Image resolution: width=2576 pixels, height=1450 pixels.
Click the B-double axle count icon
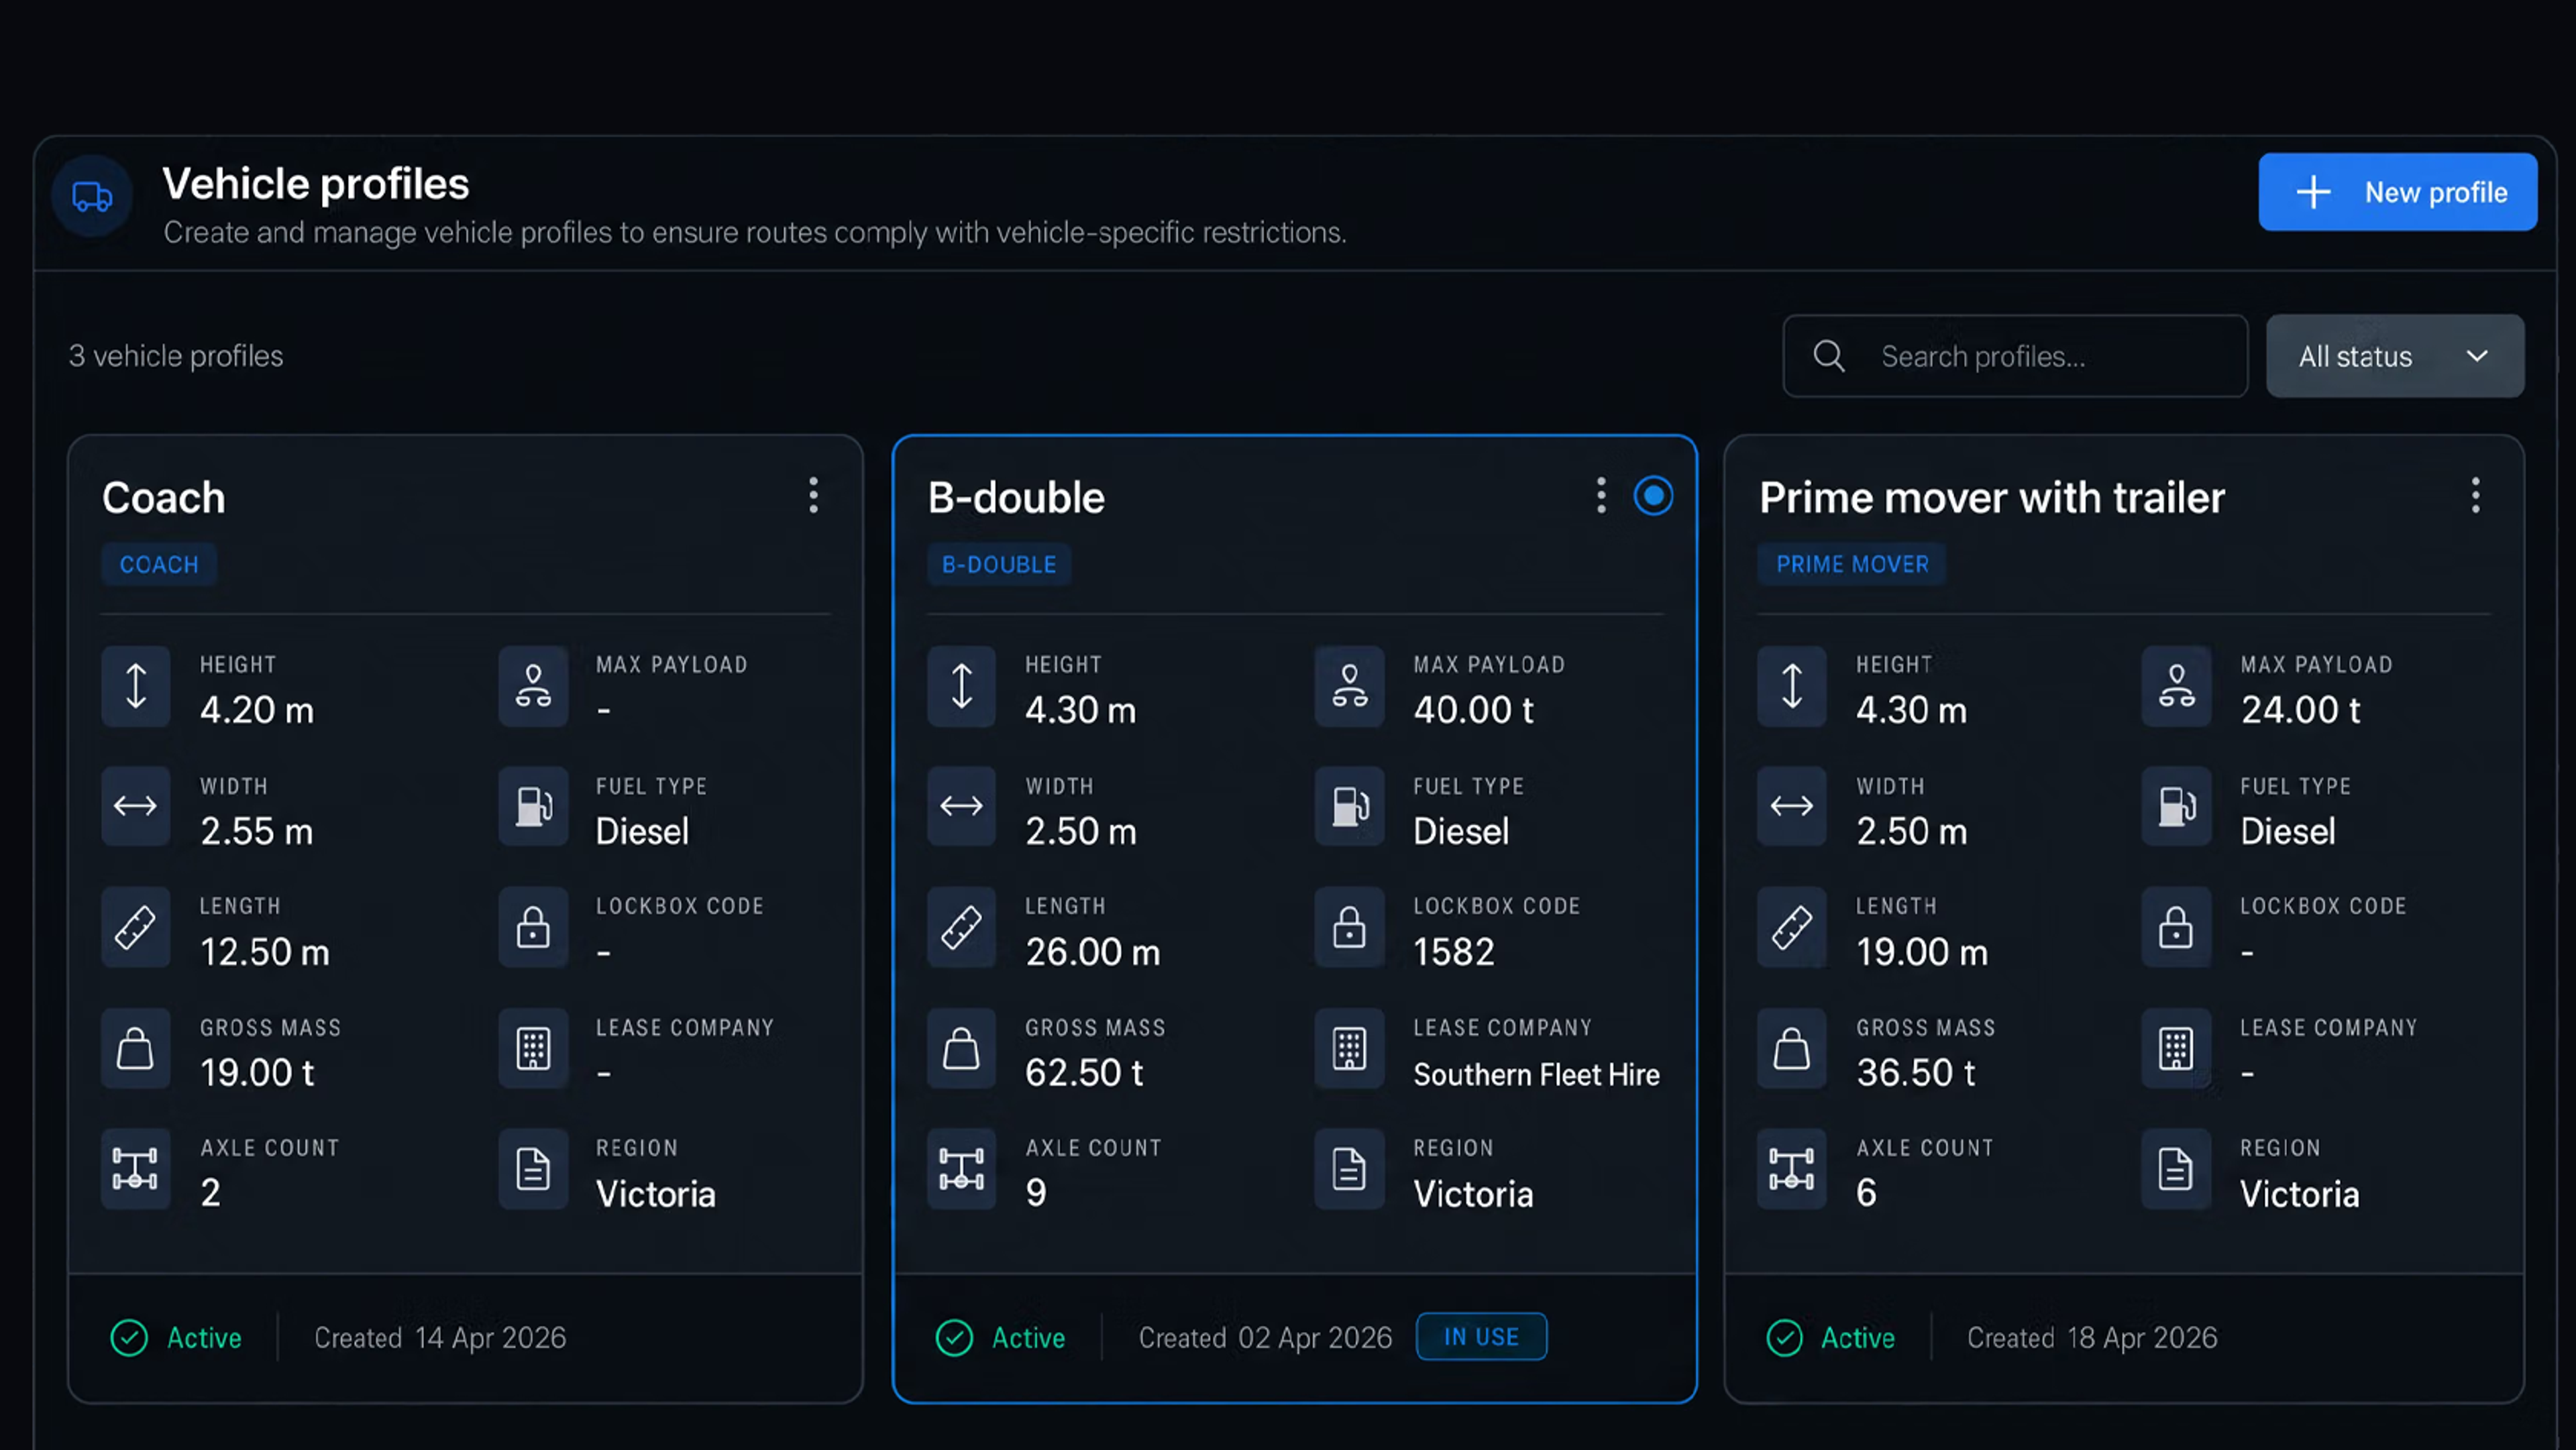pyautogui.click(x=961, y=1169)
